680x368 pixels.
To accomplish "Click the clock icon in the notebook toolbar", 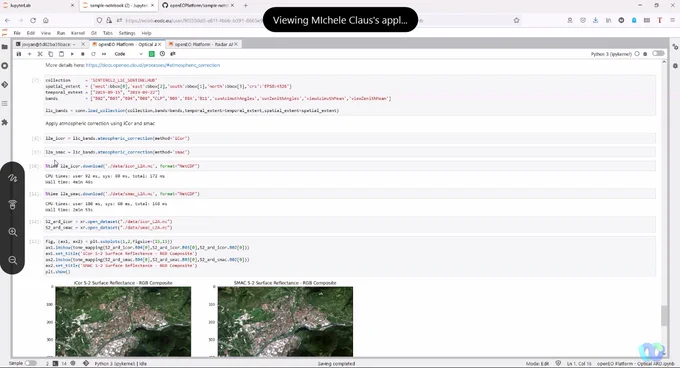I will pos(162,54).
